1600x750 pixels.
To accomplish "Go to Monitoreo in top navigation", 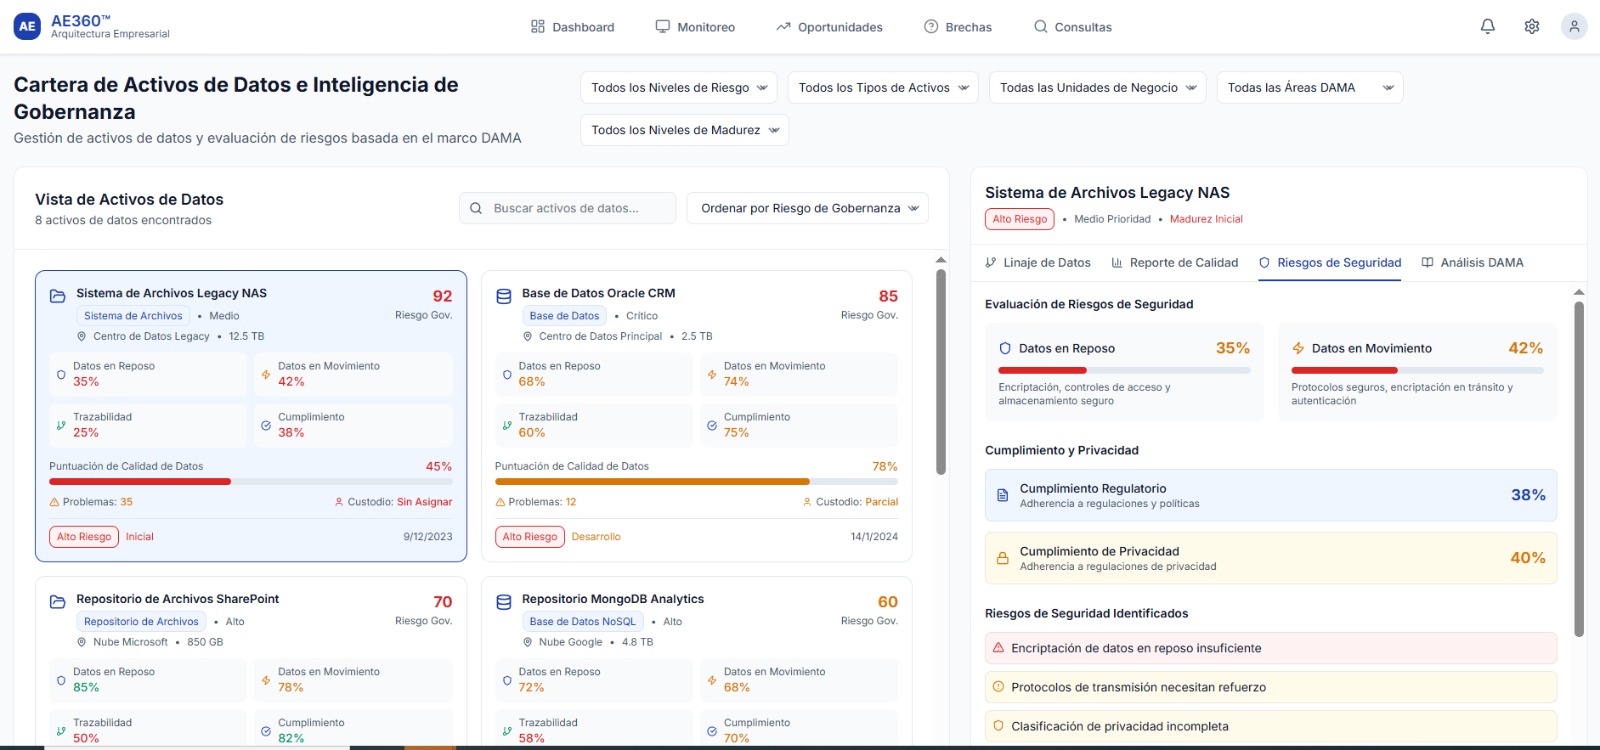I will (695, 27).
